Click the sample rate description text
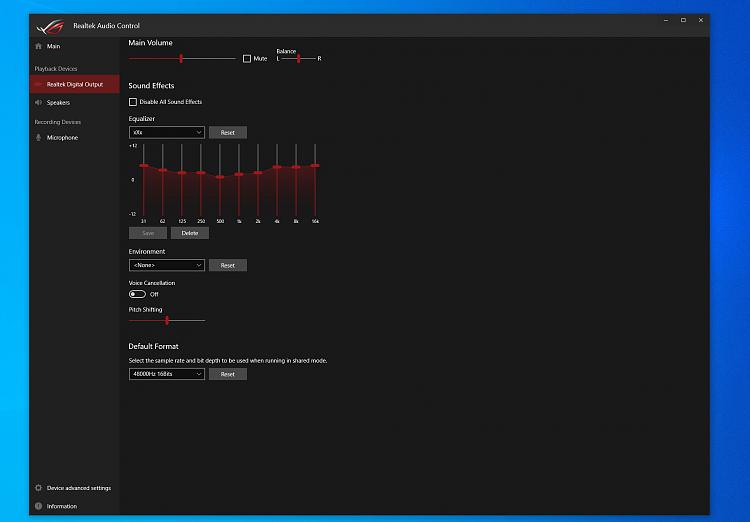The width and height of the screenshot is (750, 522). 228,360
